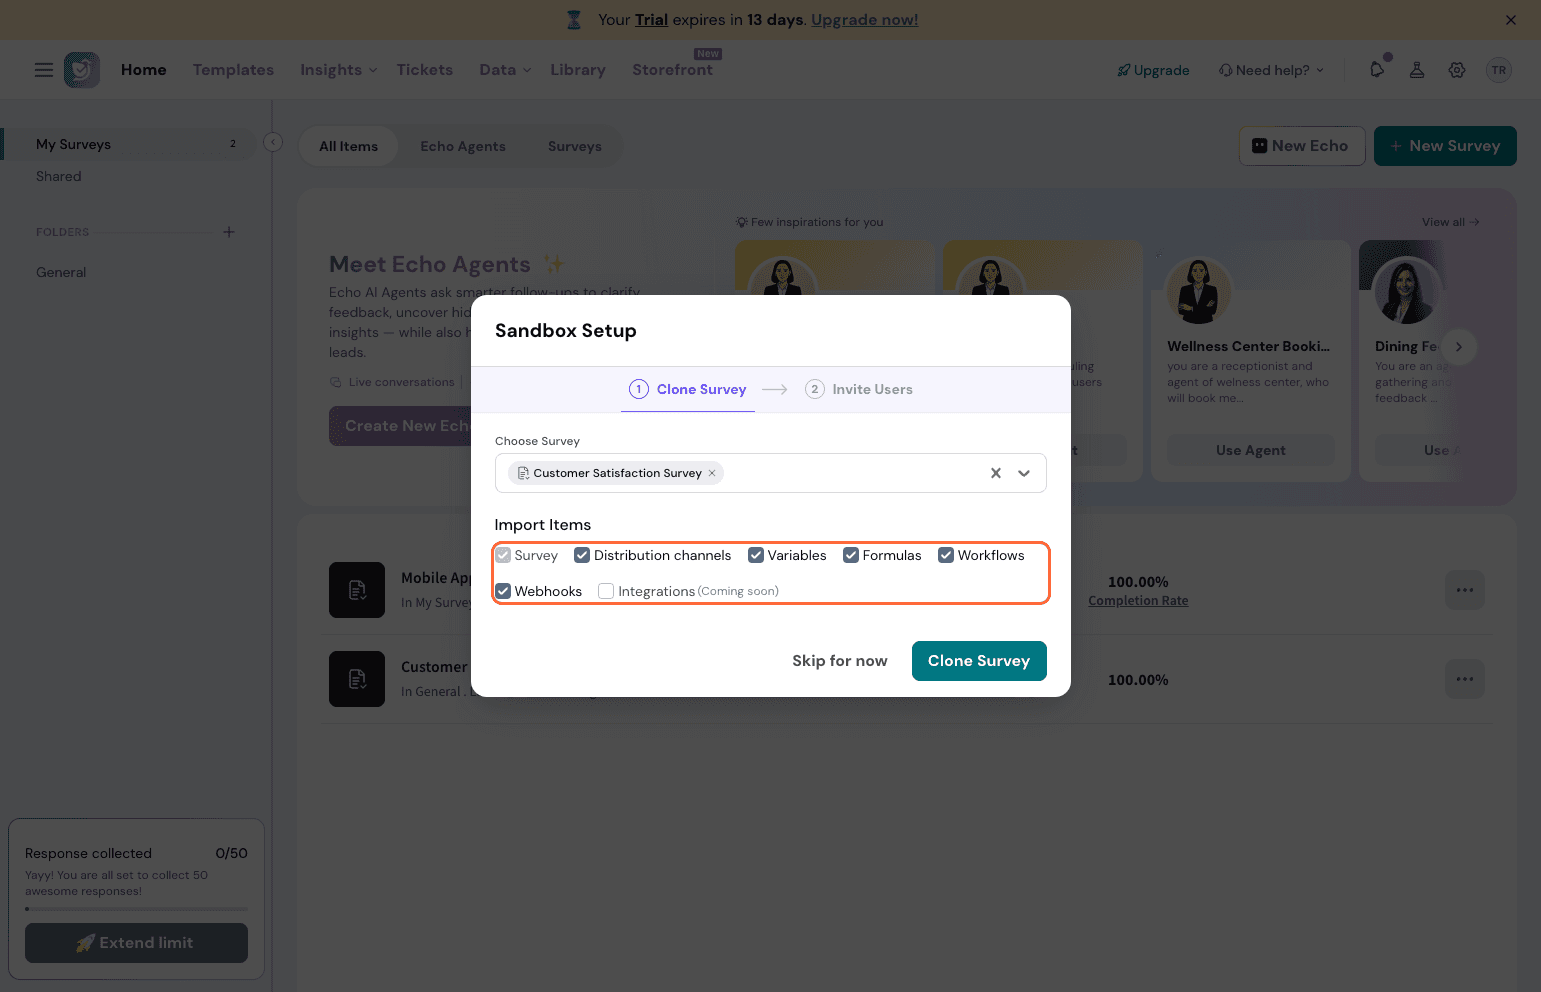The image size is (1541, 992).
Task: Click Skip for now
Action: 839,661
